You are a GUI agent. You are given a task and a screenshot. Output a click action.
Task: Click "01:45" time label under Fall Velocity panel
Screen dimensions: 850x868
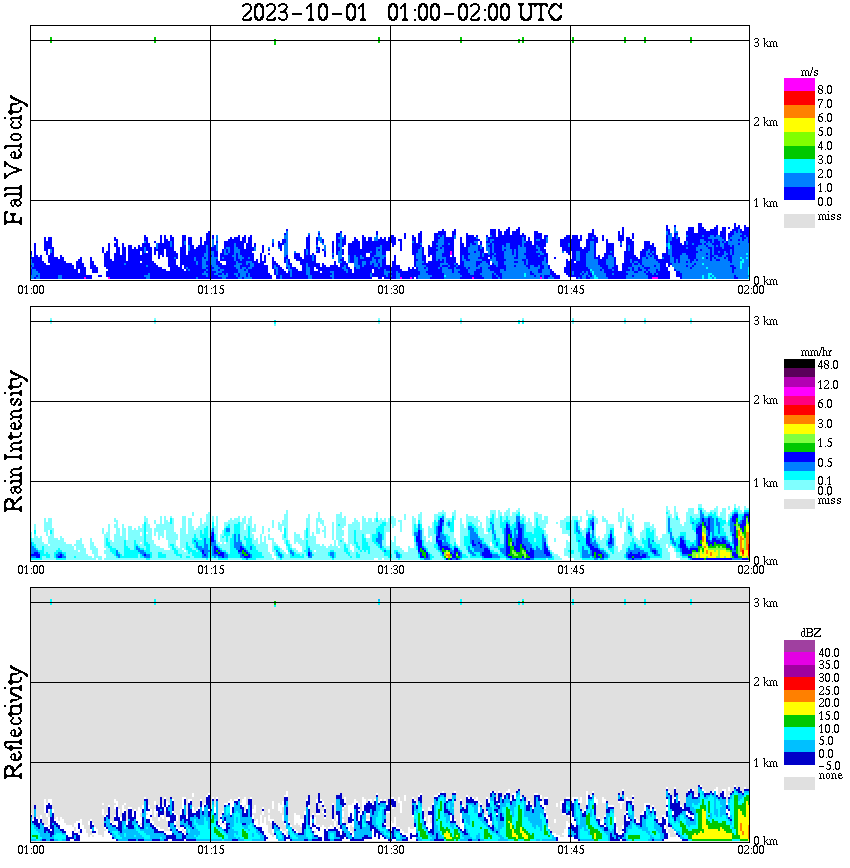coord(571,290)
